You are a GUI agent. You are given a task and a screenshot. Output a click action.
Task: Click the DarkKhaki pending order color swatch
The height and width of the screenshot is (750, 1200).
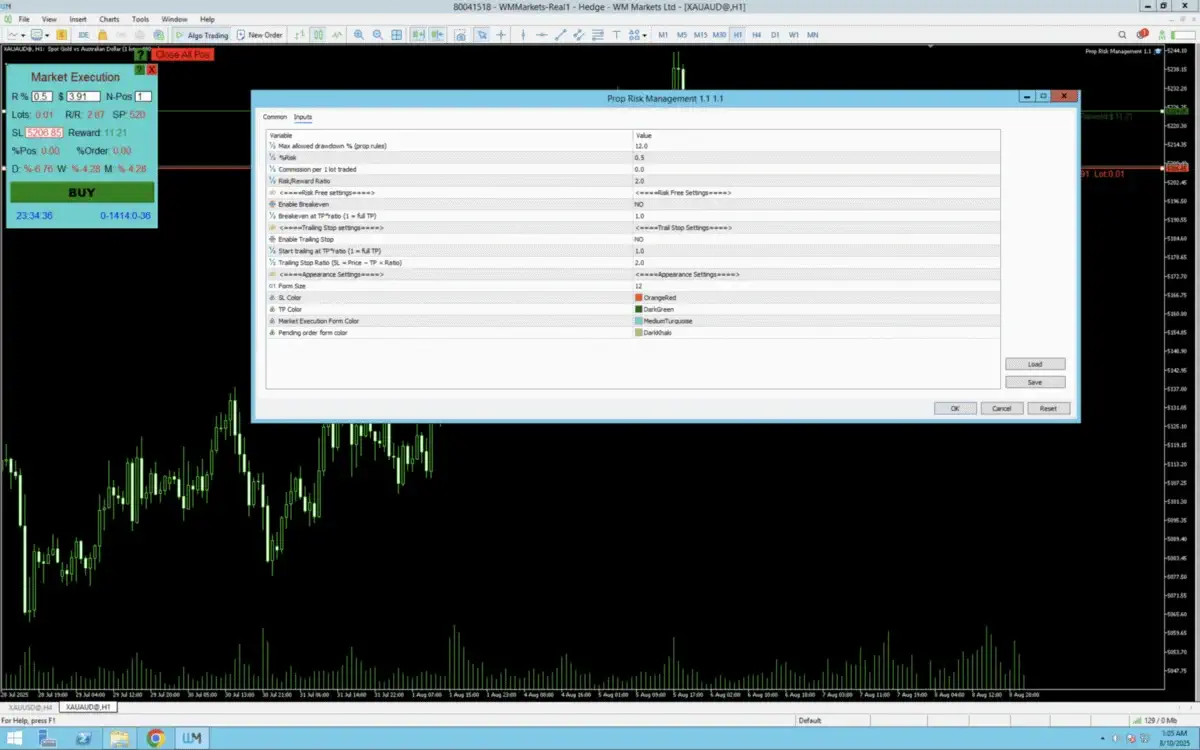(638, 333)
